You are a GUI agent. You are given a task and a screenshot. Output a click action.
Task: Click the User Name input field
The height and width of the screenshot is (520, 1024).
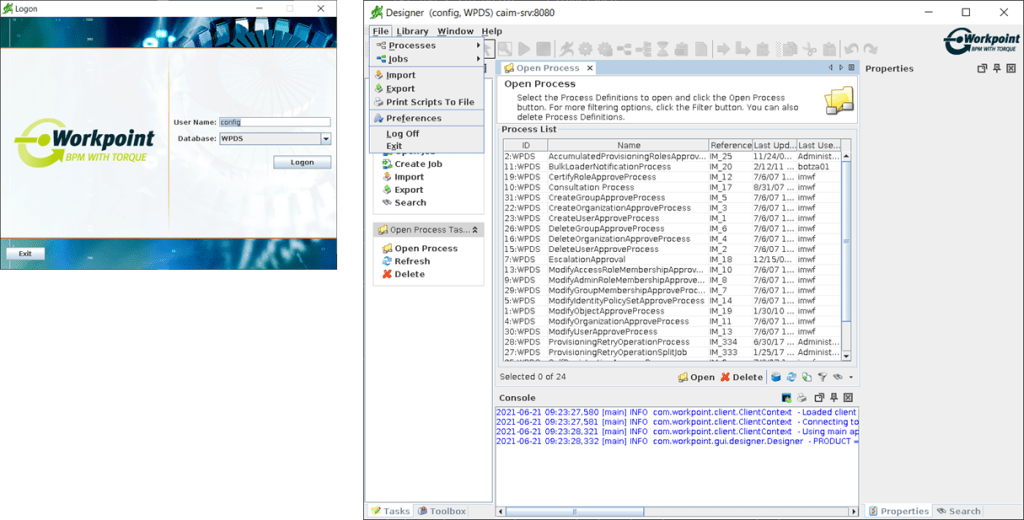point(274,122)
